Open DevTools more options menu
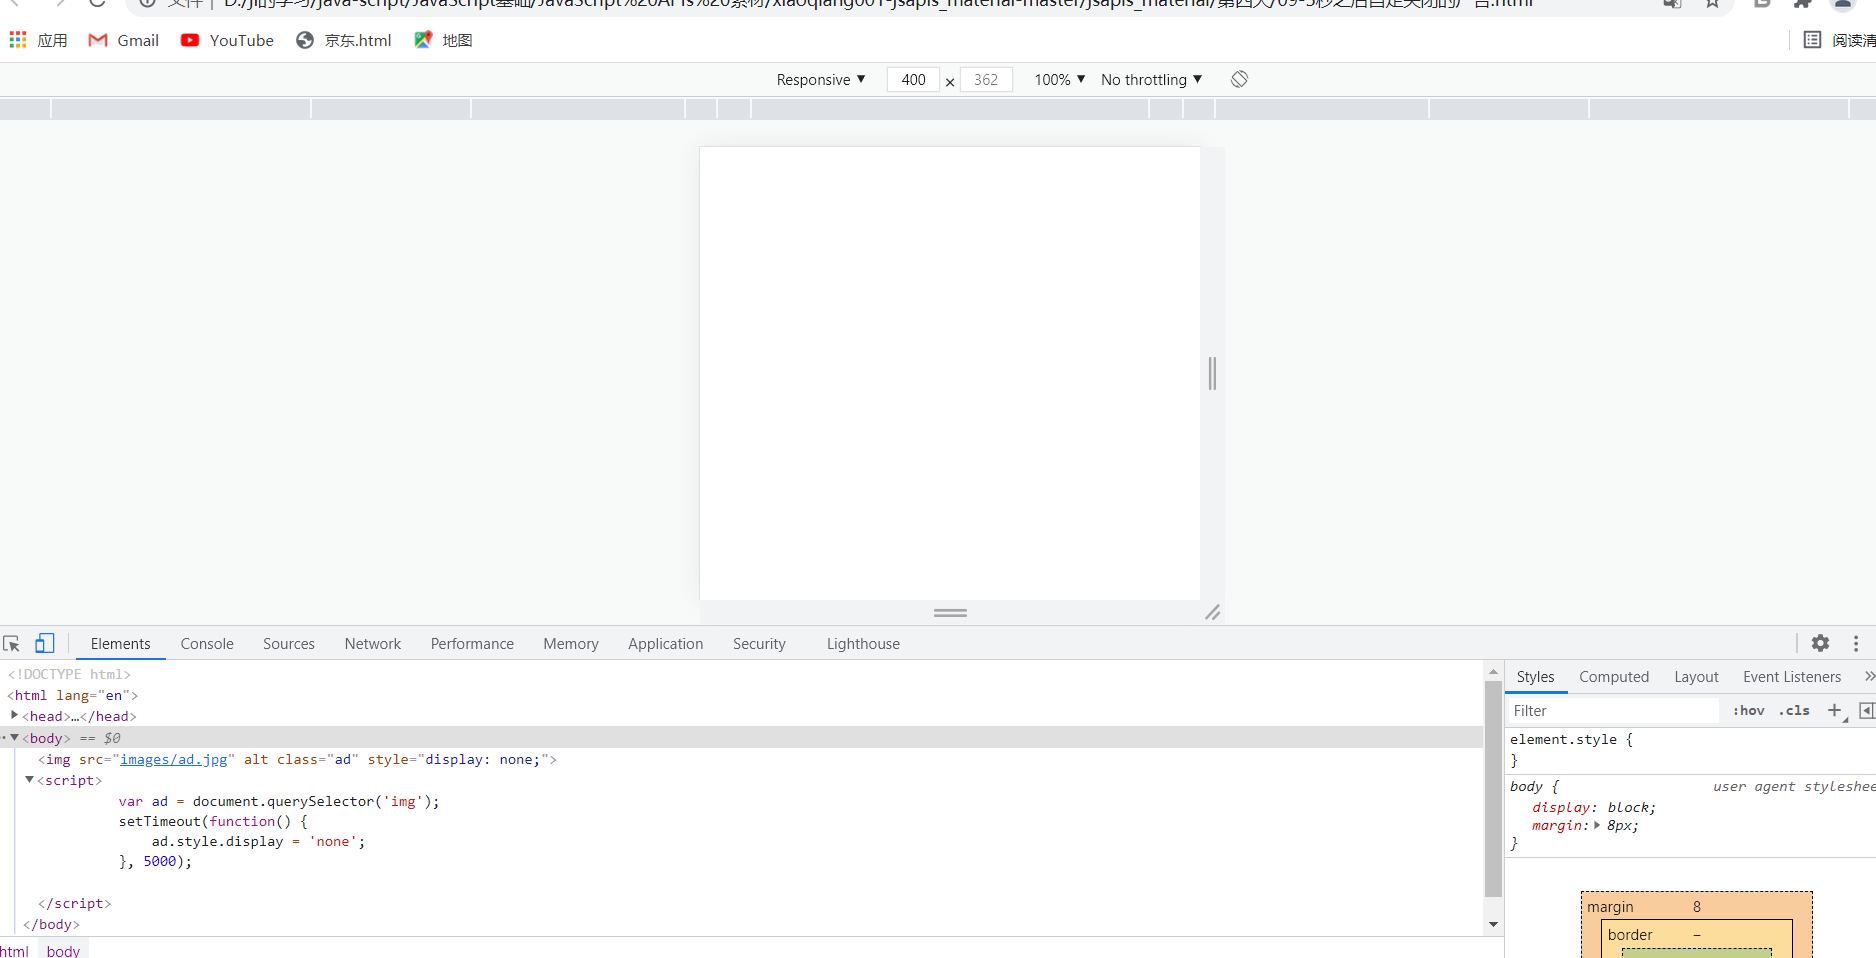 click(x=1856, y=644)
